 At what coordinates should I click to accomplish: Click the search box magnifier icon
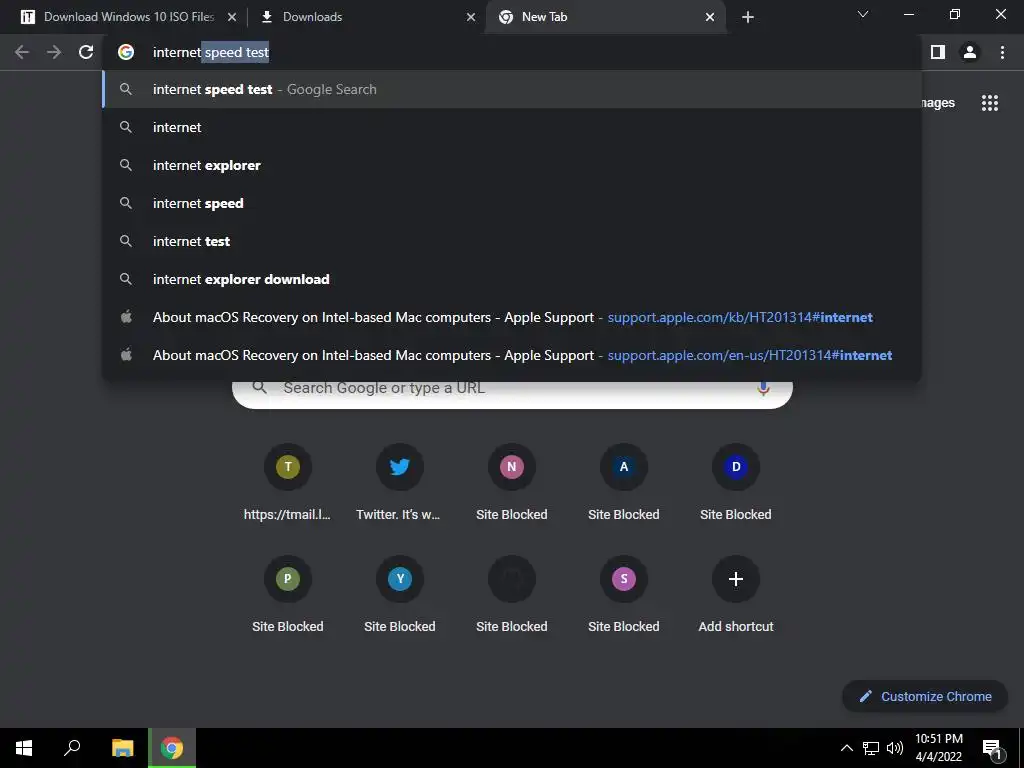[259, 388]
